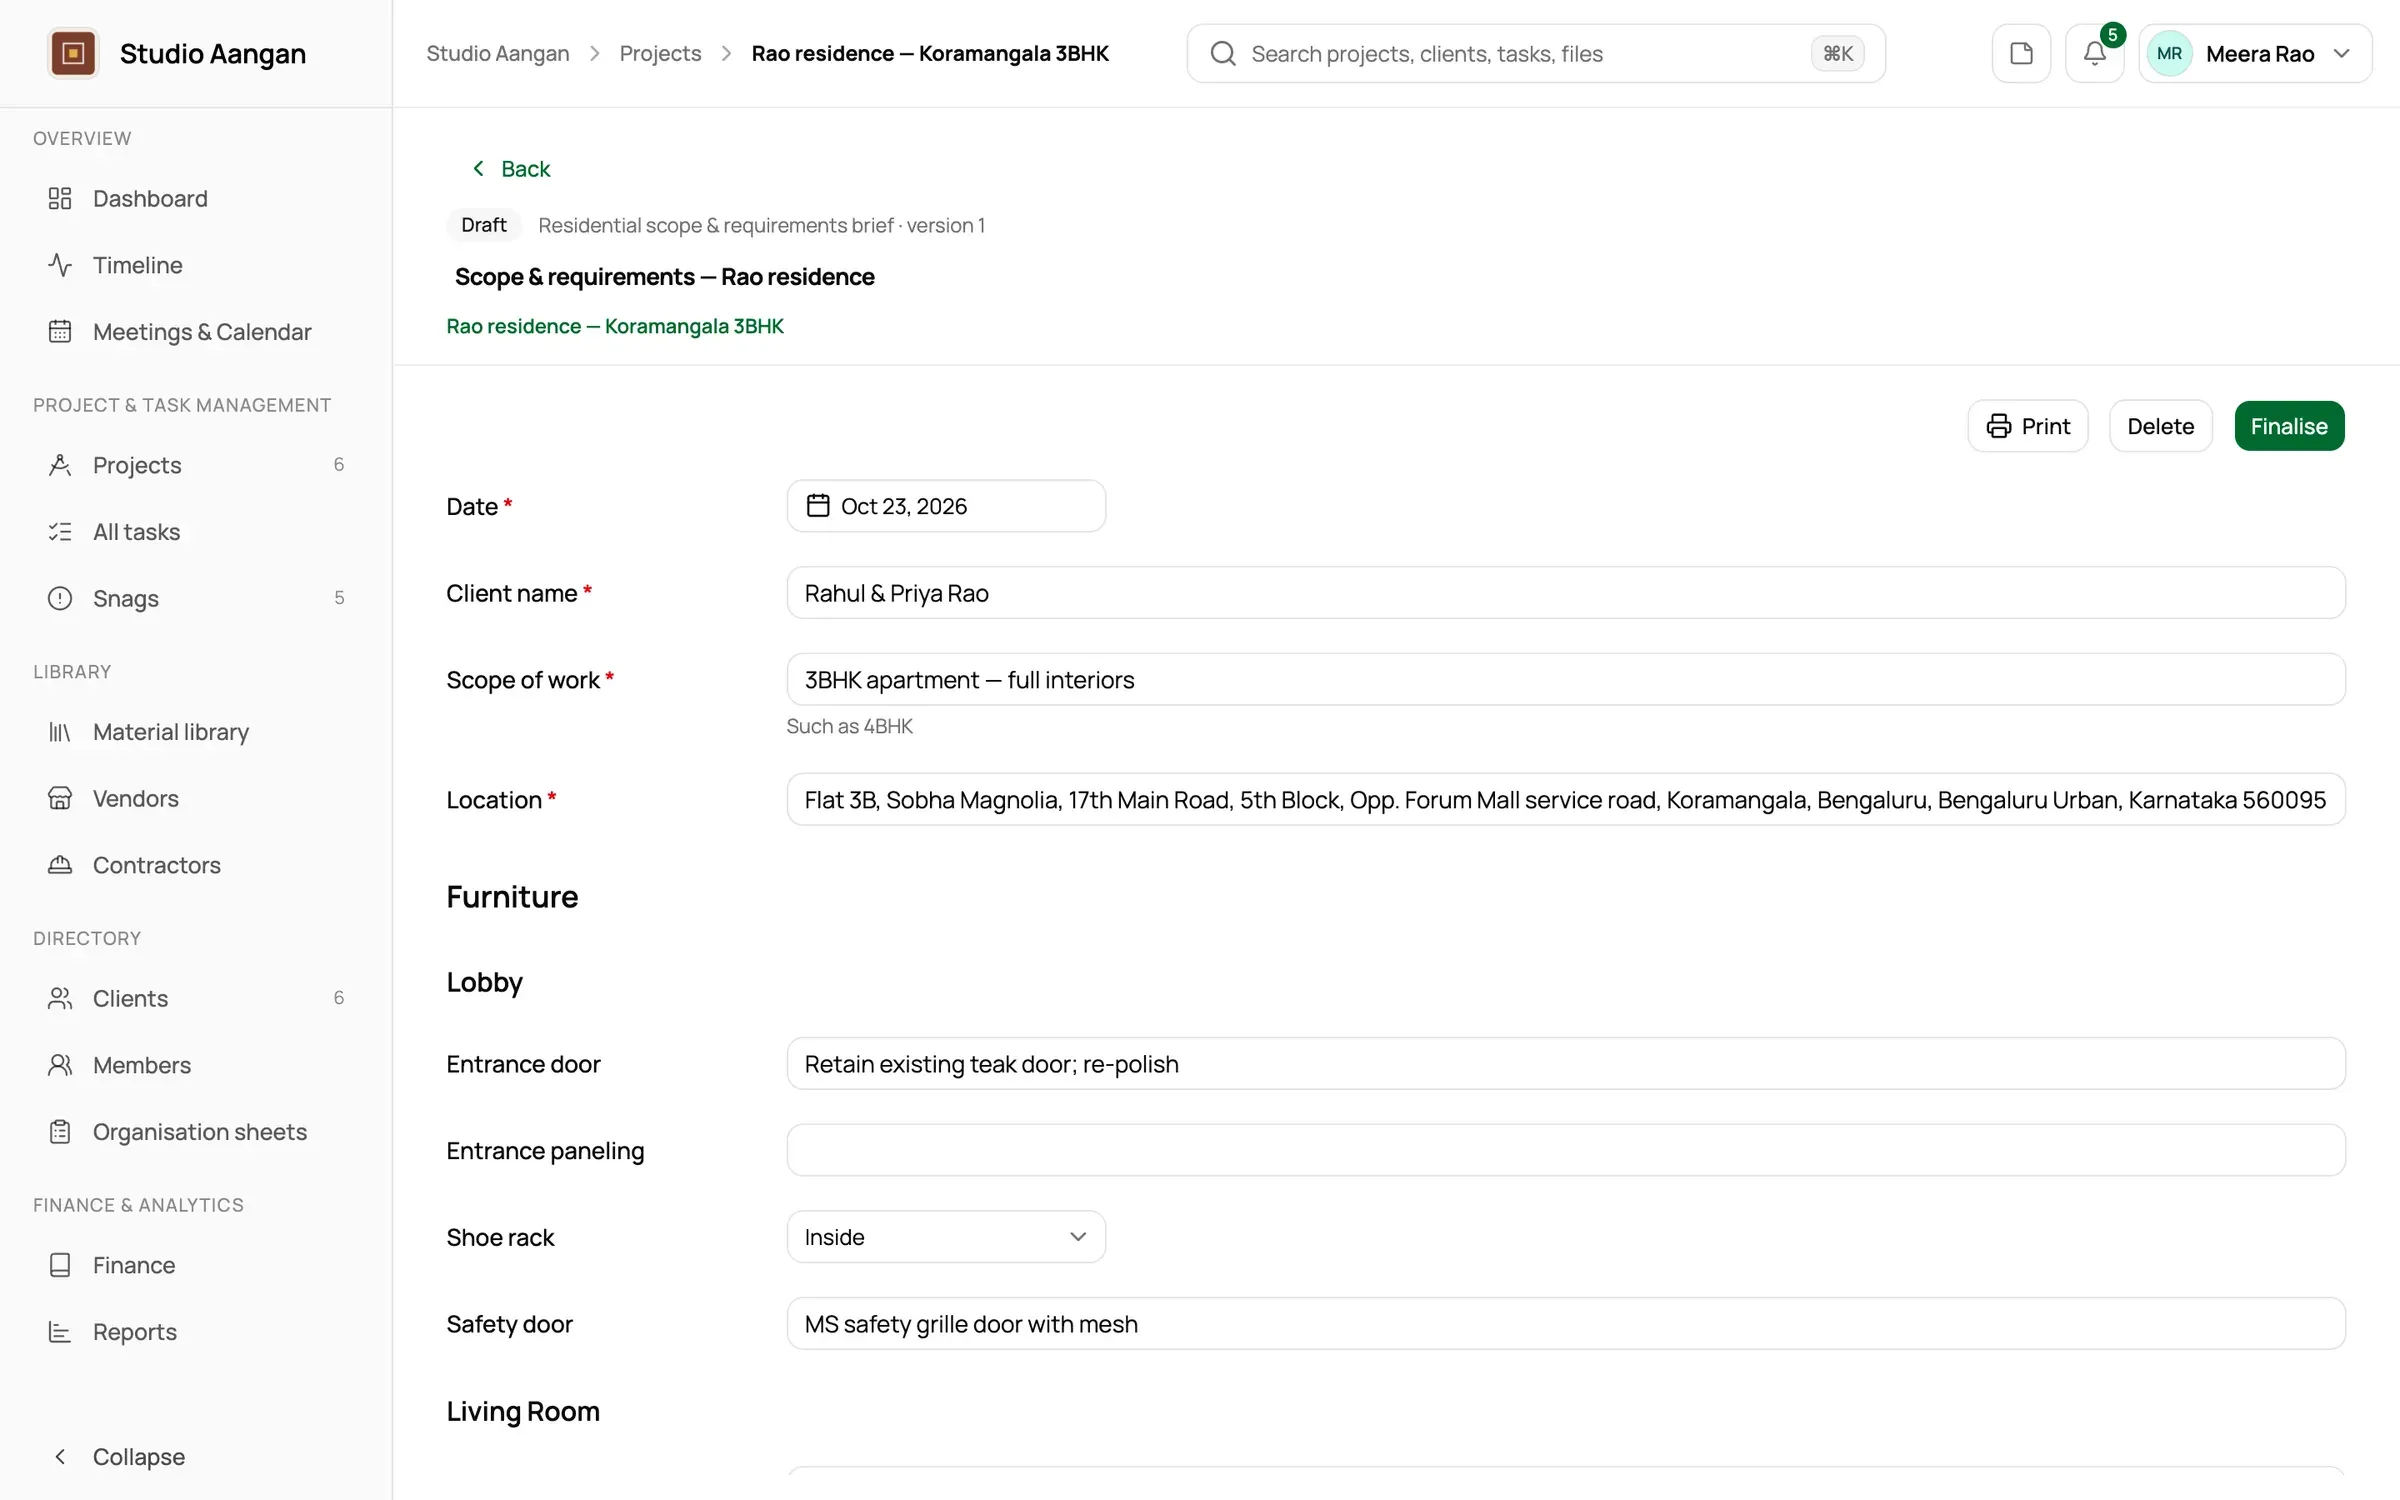Click the notifications bell icon
This screenshot has height=1500, width=2400.
pos(2094,53)
